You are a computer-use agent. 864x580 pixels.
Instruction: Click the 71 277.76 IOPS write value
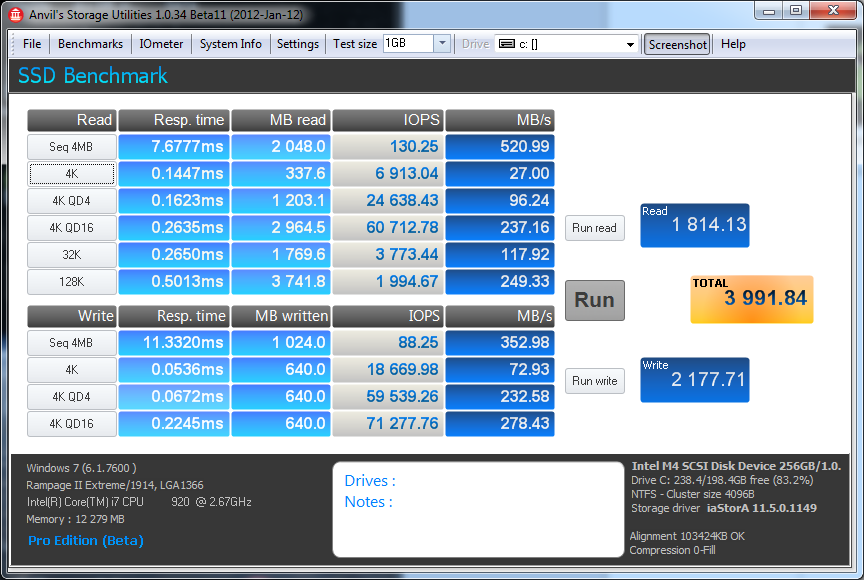[x=388, y=424]
